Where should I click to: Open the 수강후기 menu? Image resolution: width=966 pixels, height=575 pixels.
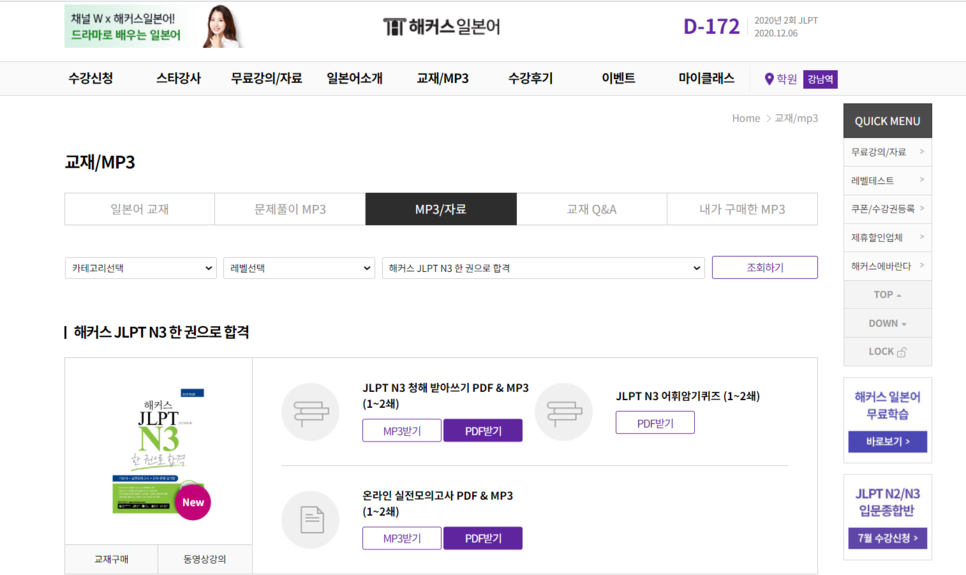[530, 78]
